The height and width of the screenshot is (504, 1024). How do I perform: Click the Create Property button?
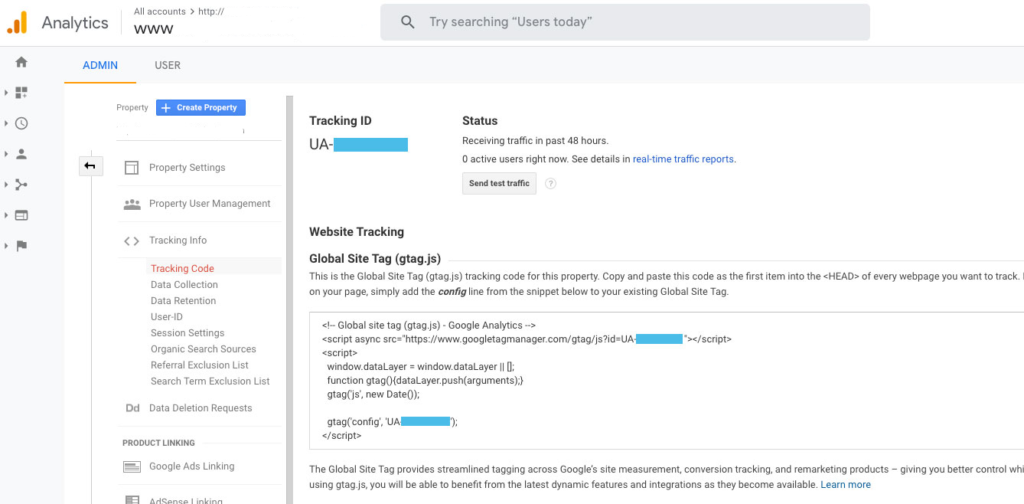[x=200, y=108]
